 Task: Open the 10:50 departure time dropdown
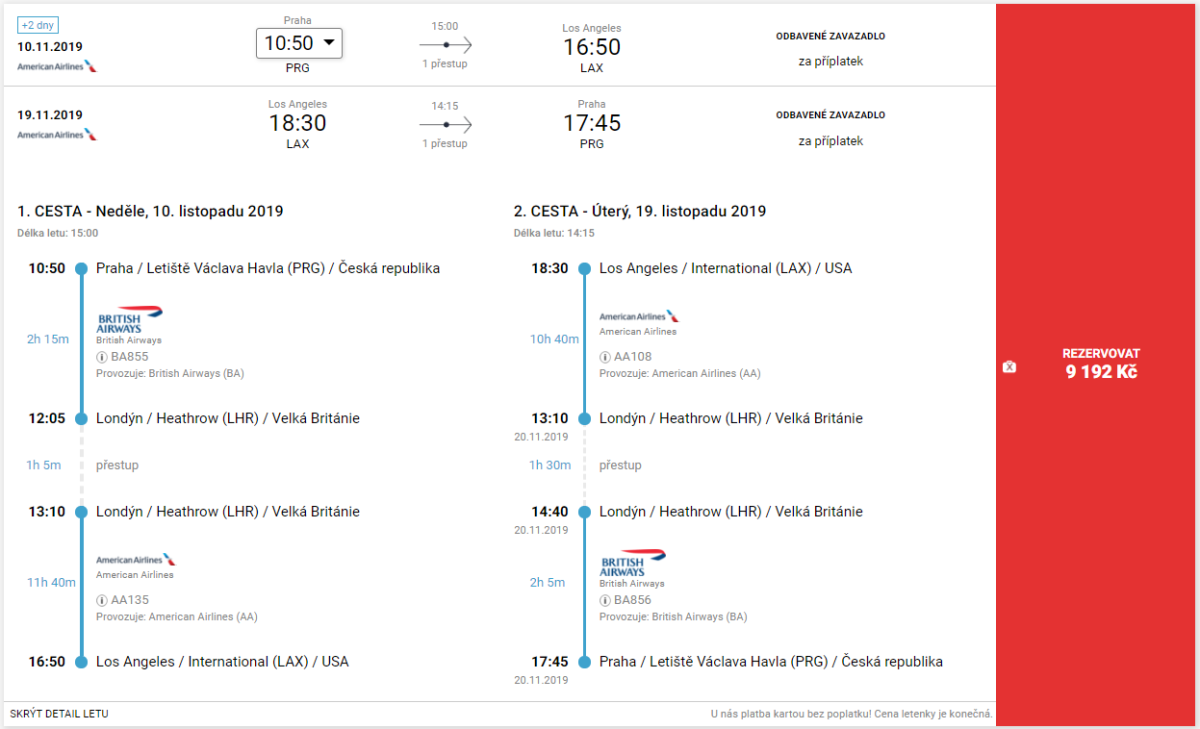(299, 43)
